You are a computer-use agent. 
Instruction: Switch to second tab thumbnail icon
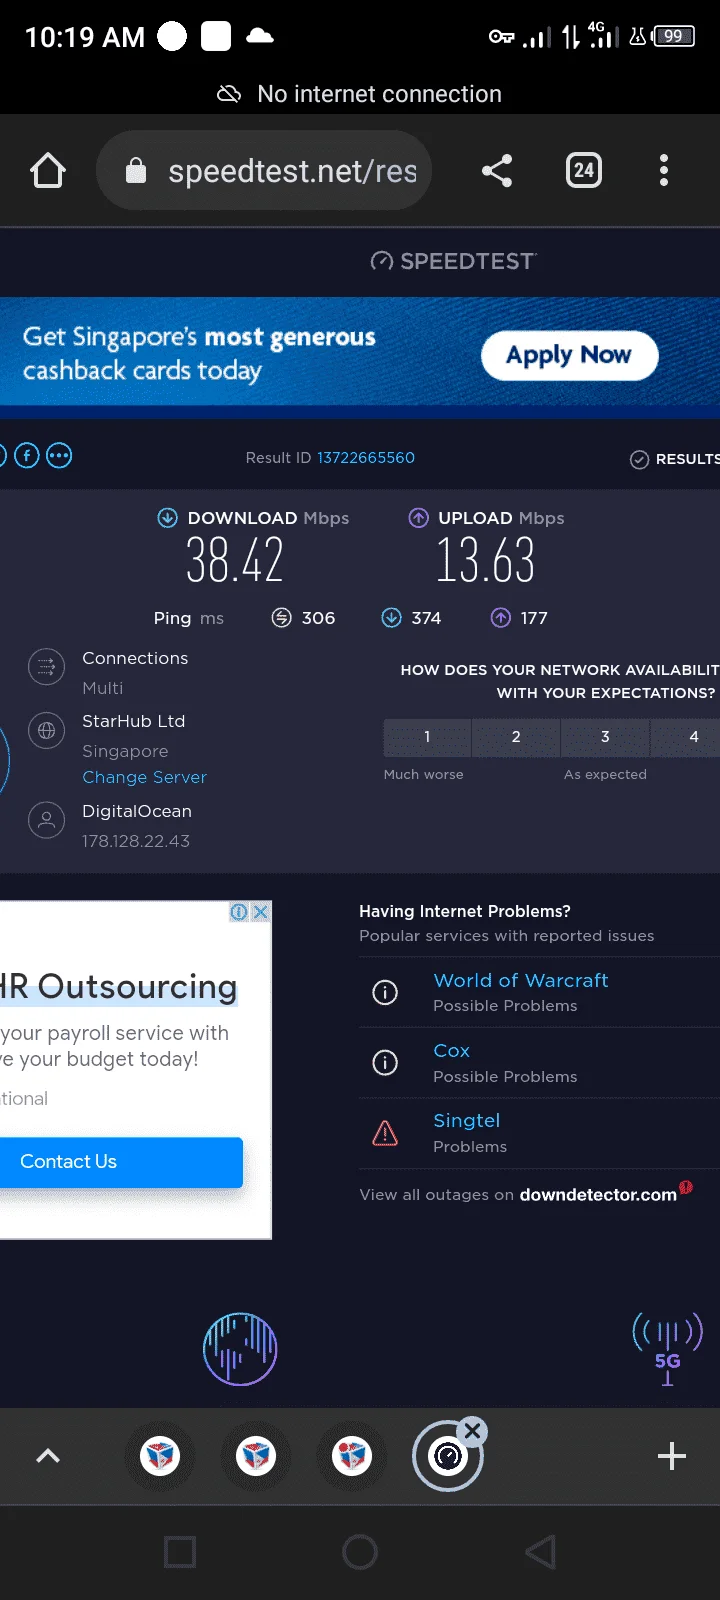256,1456
